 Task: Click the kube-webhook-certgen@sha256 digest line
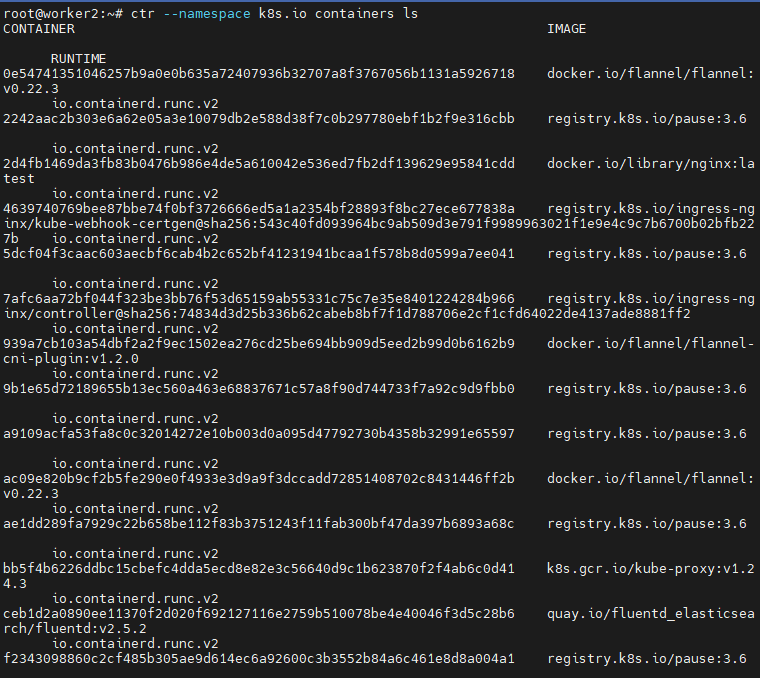point(379,224)
